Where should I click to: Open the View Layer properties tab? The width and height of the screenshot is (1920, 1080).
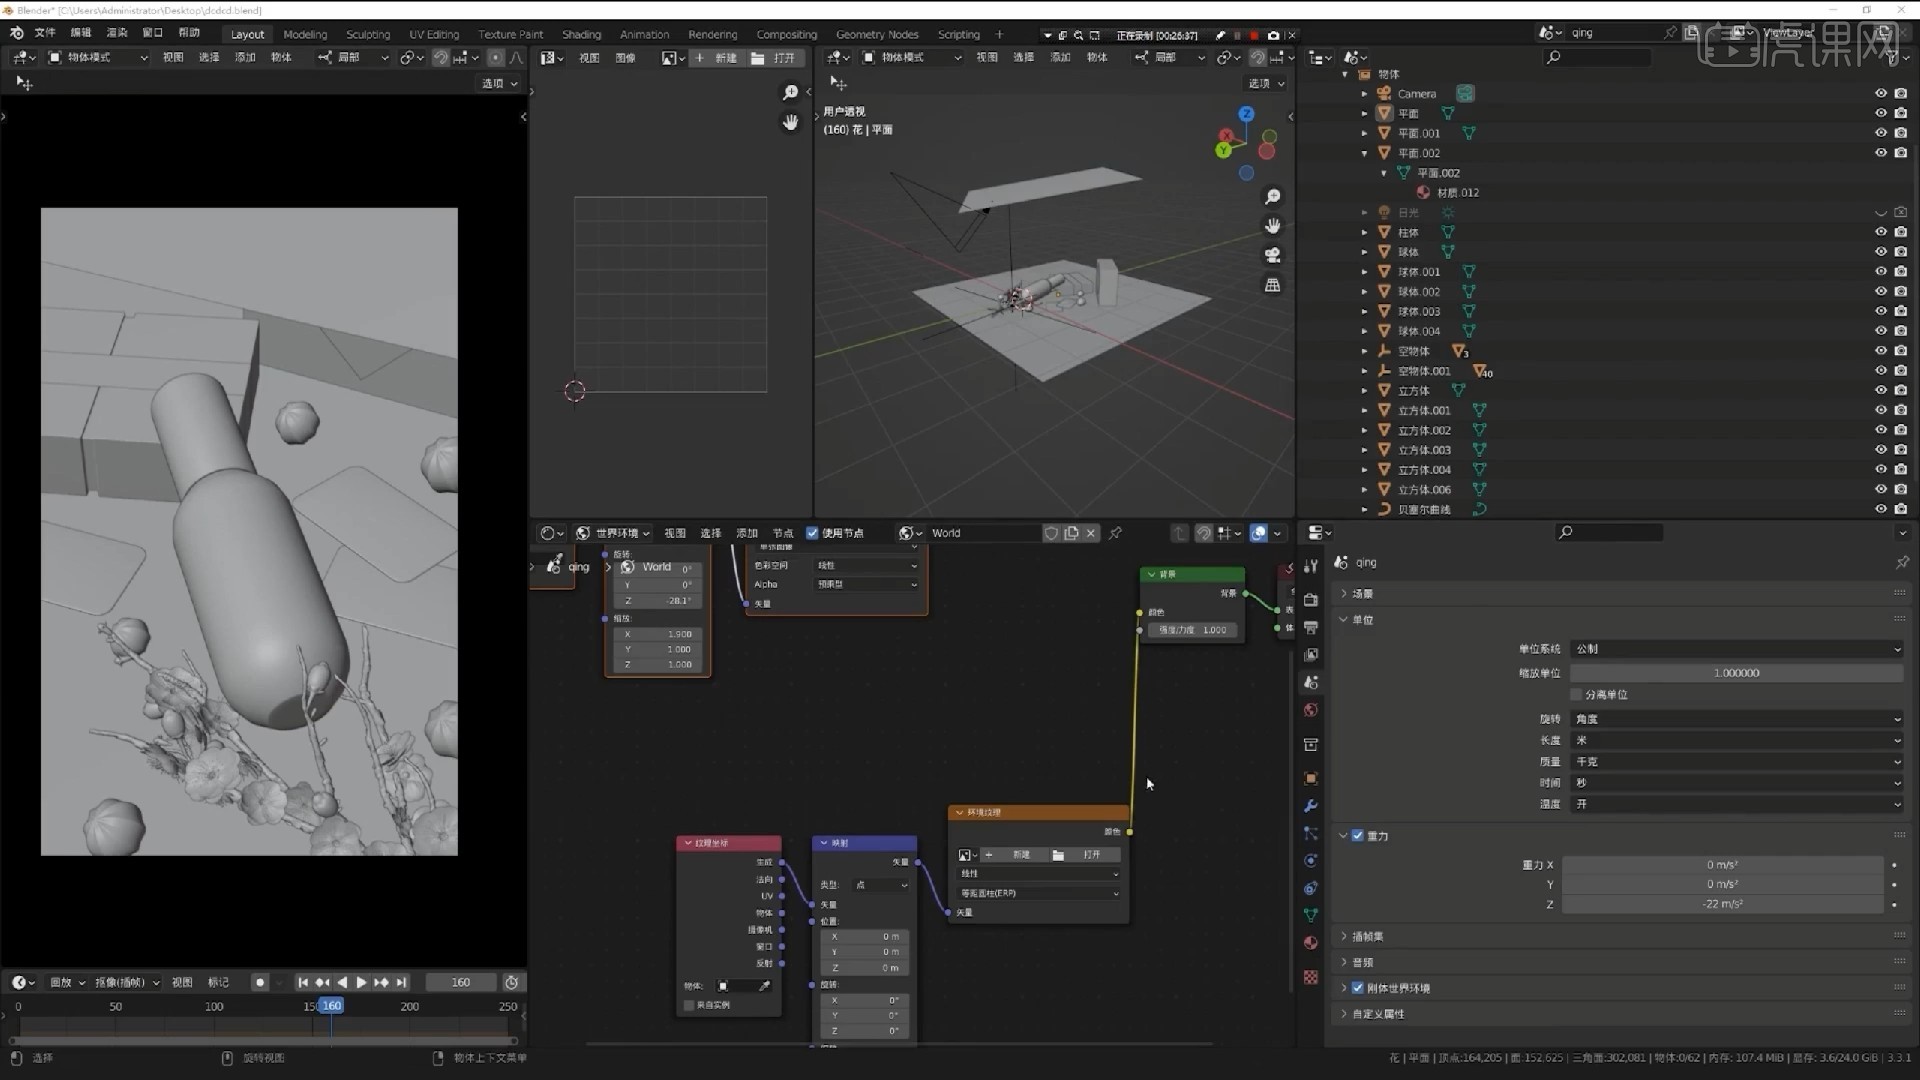[1311, 655]
